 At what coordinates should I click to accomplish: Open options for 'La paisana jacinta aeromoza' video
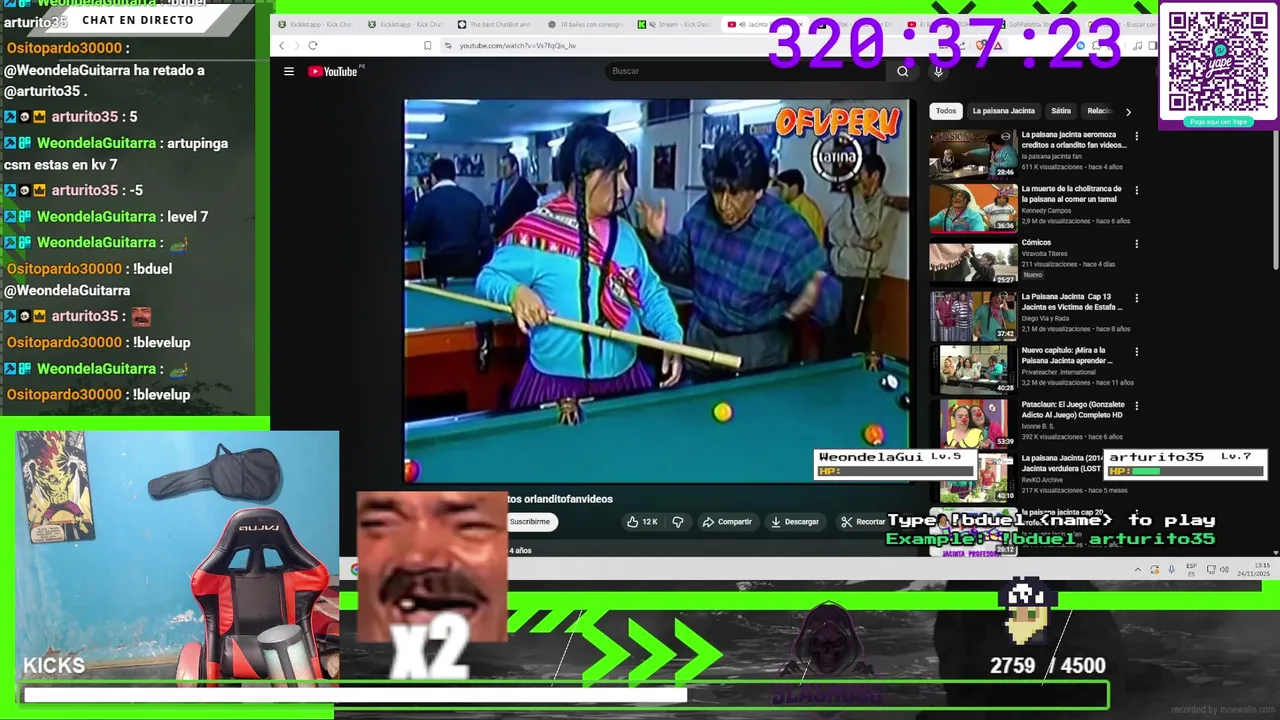(1136, 136)
